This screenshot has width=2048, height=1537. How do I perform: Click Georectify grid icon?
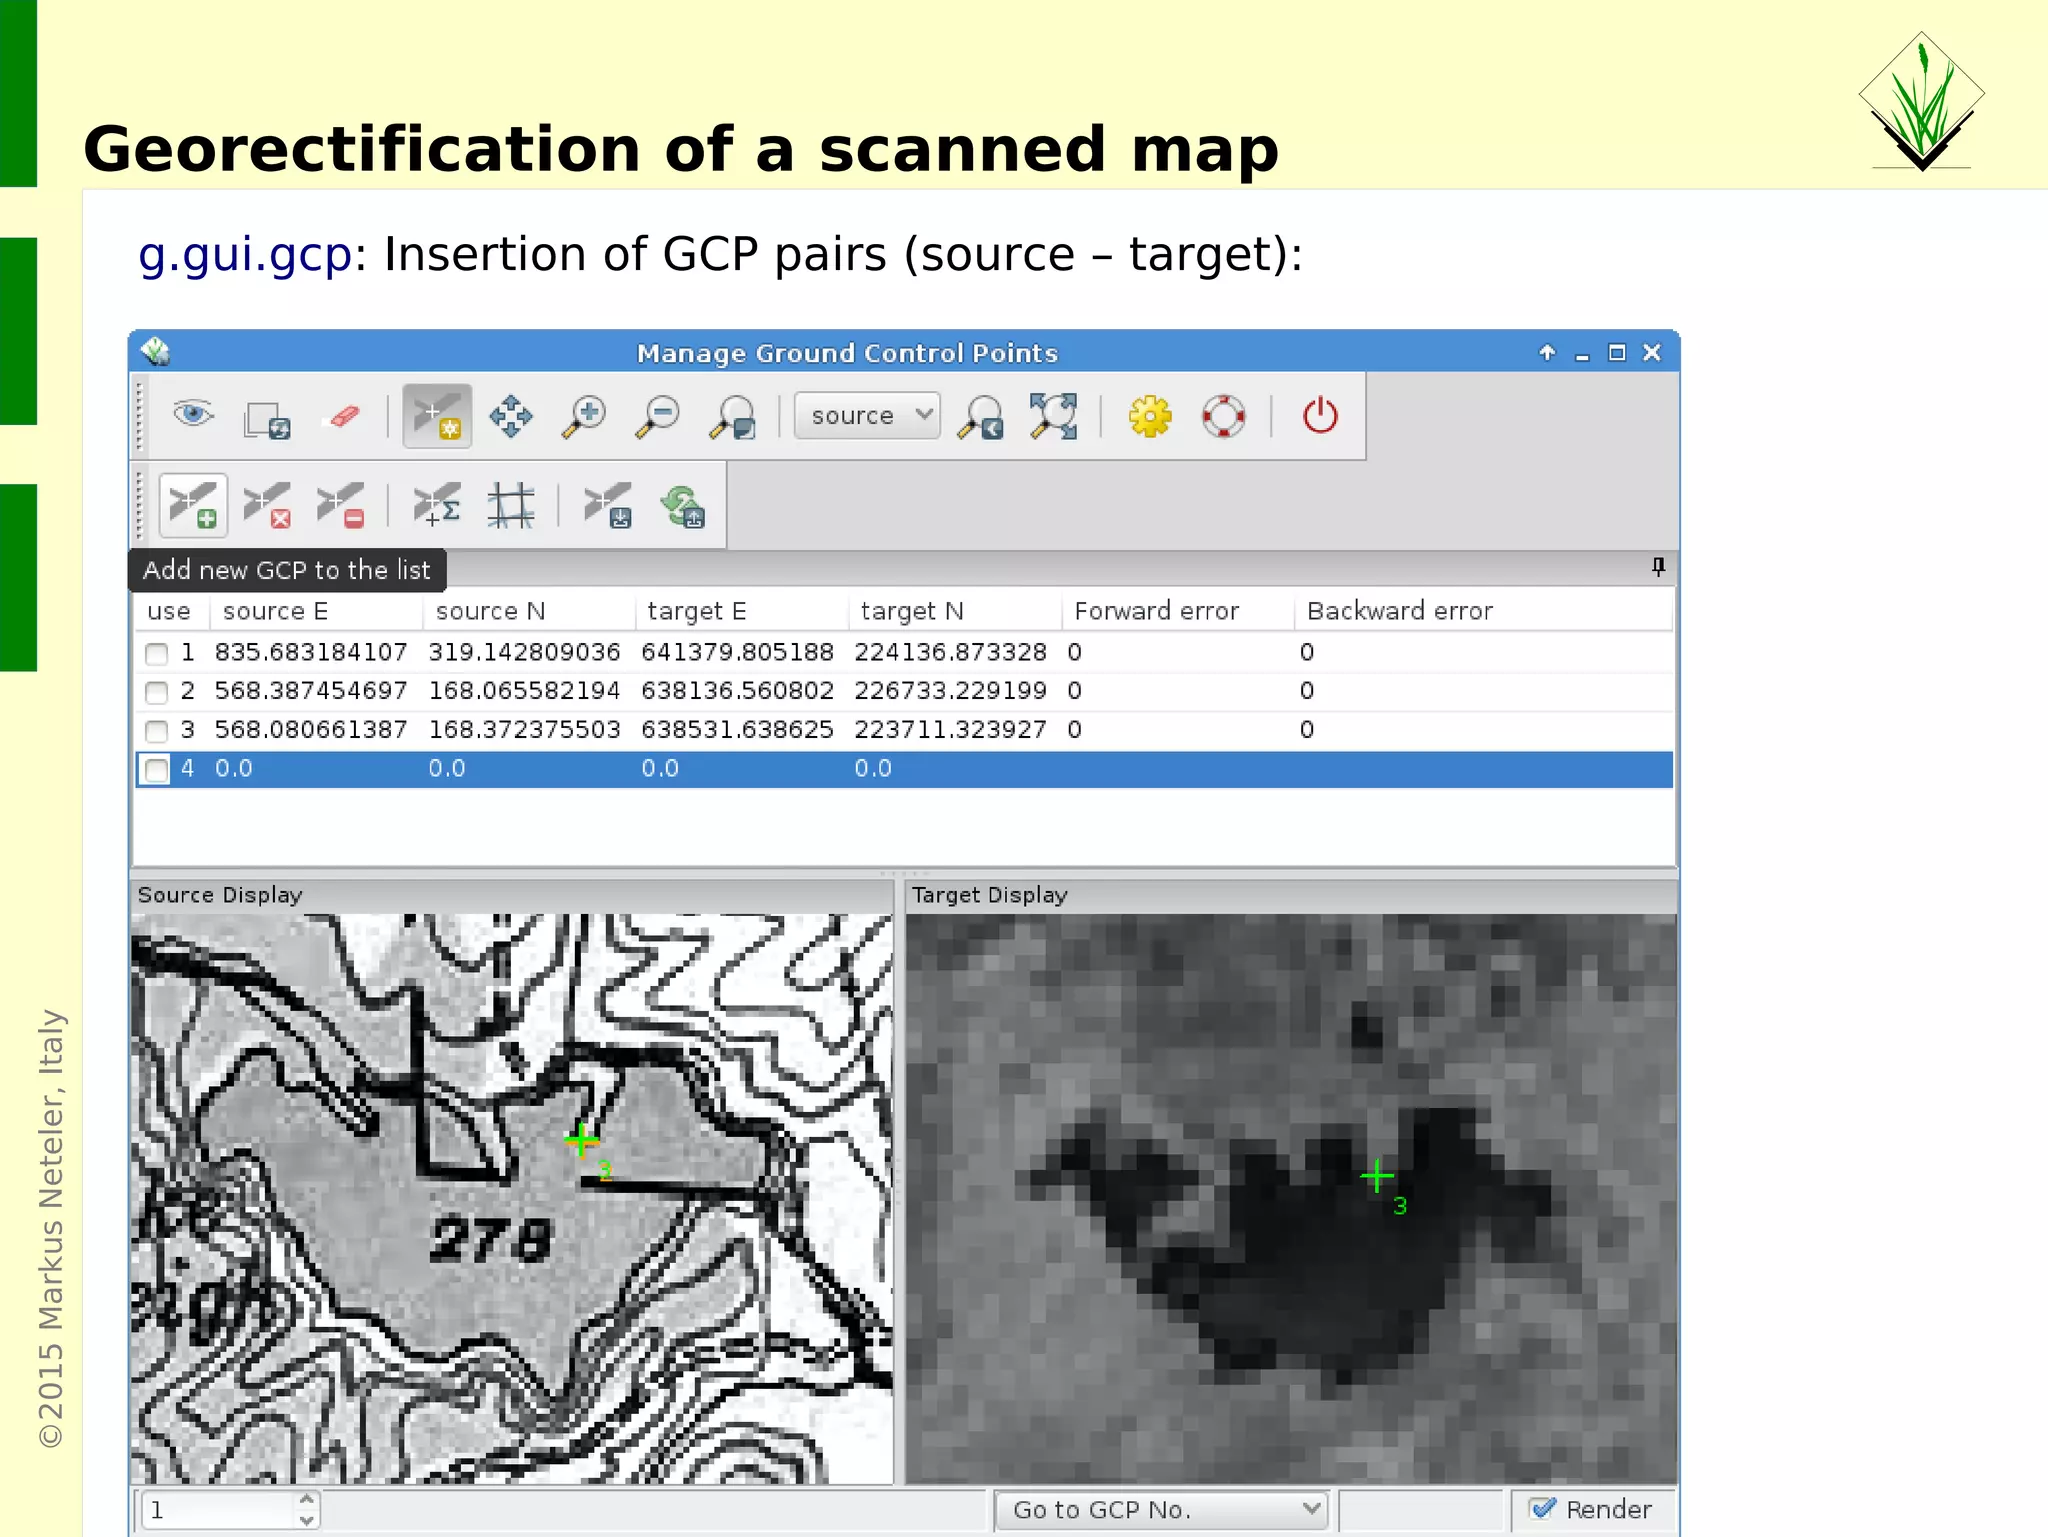point(511,505)
